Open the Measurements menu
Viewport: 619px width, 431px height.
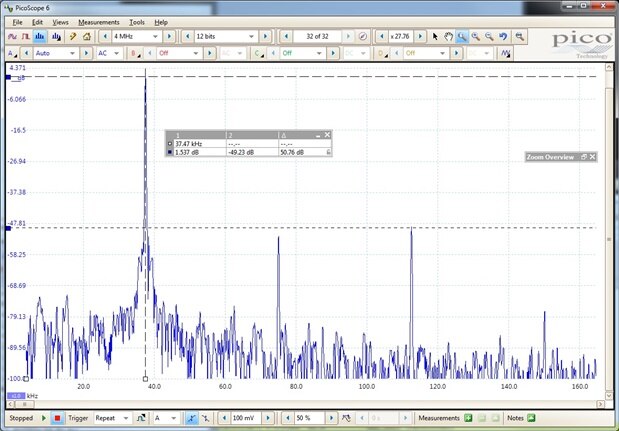[x=98, y=21]
